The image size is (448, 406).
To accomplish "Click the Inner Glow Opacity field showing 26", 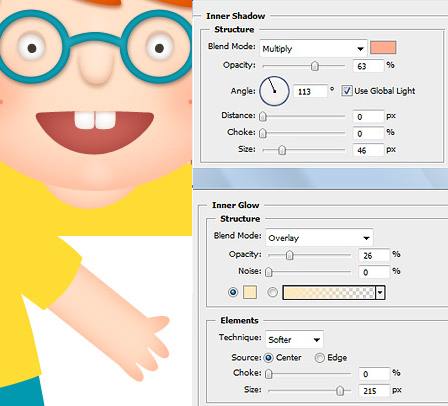I will [374, 255].
